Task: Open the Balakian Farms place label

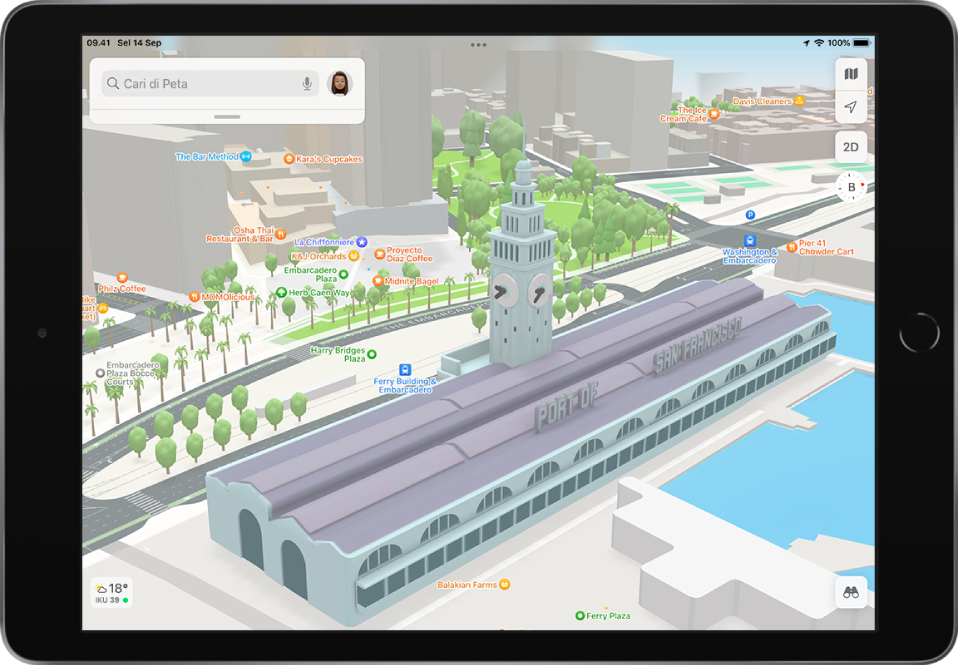Action: 505,584
